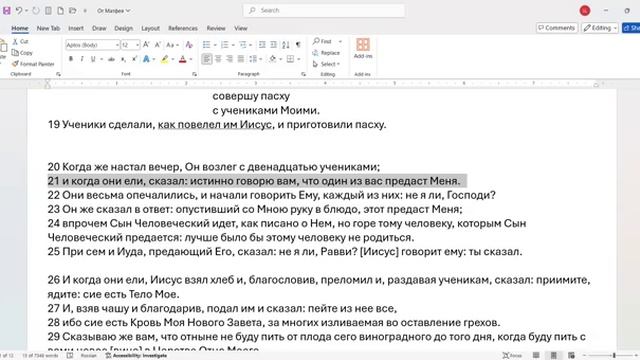
Task: Click the Find button
Action: tap(322, 41)
